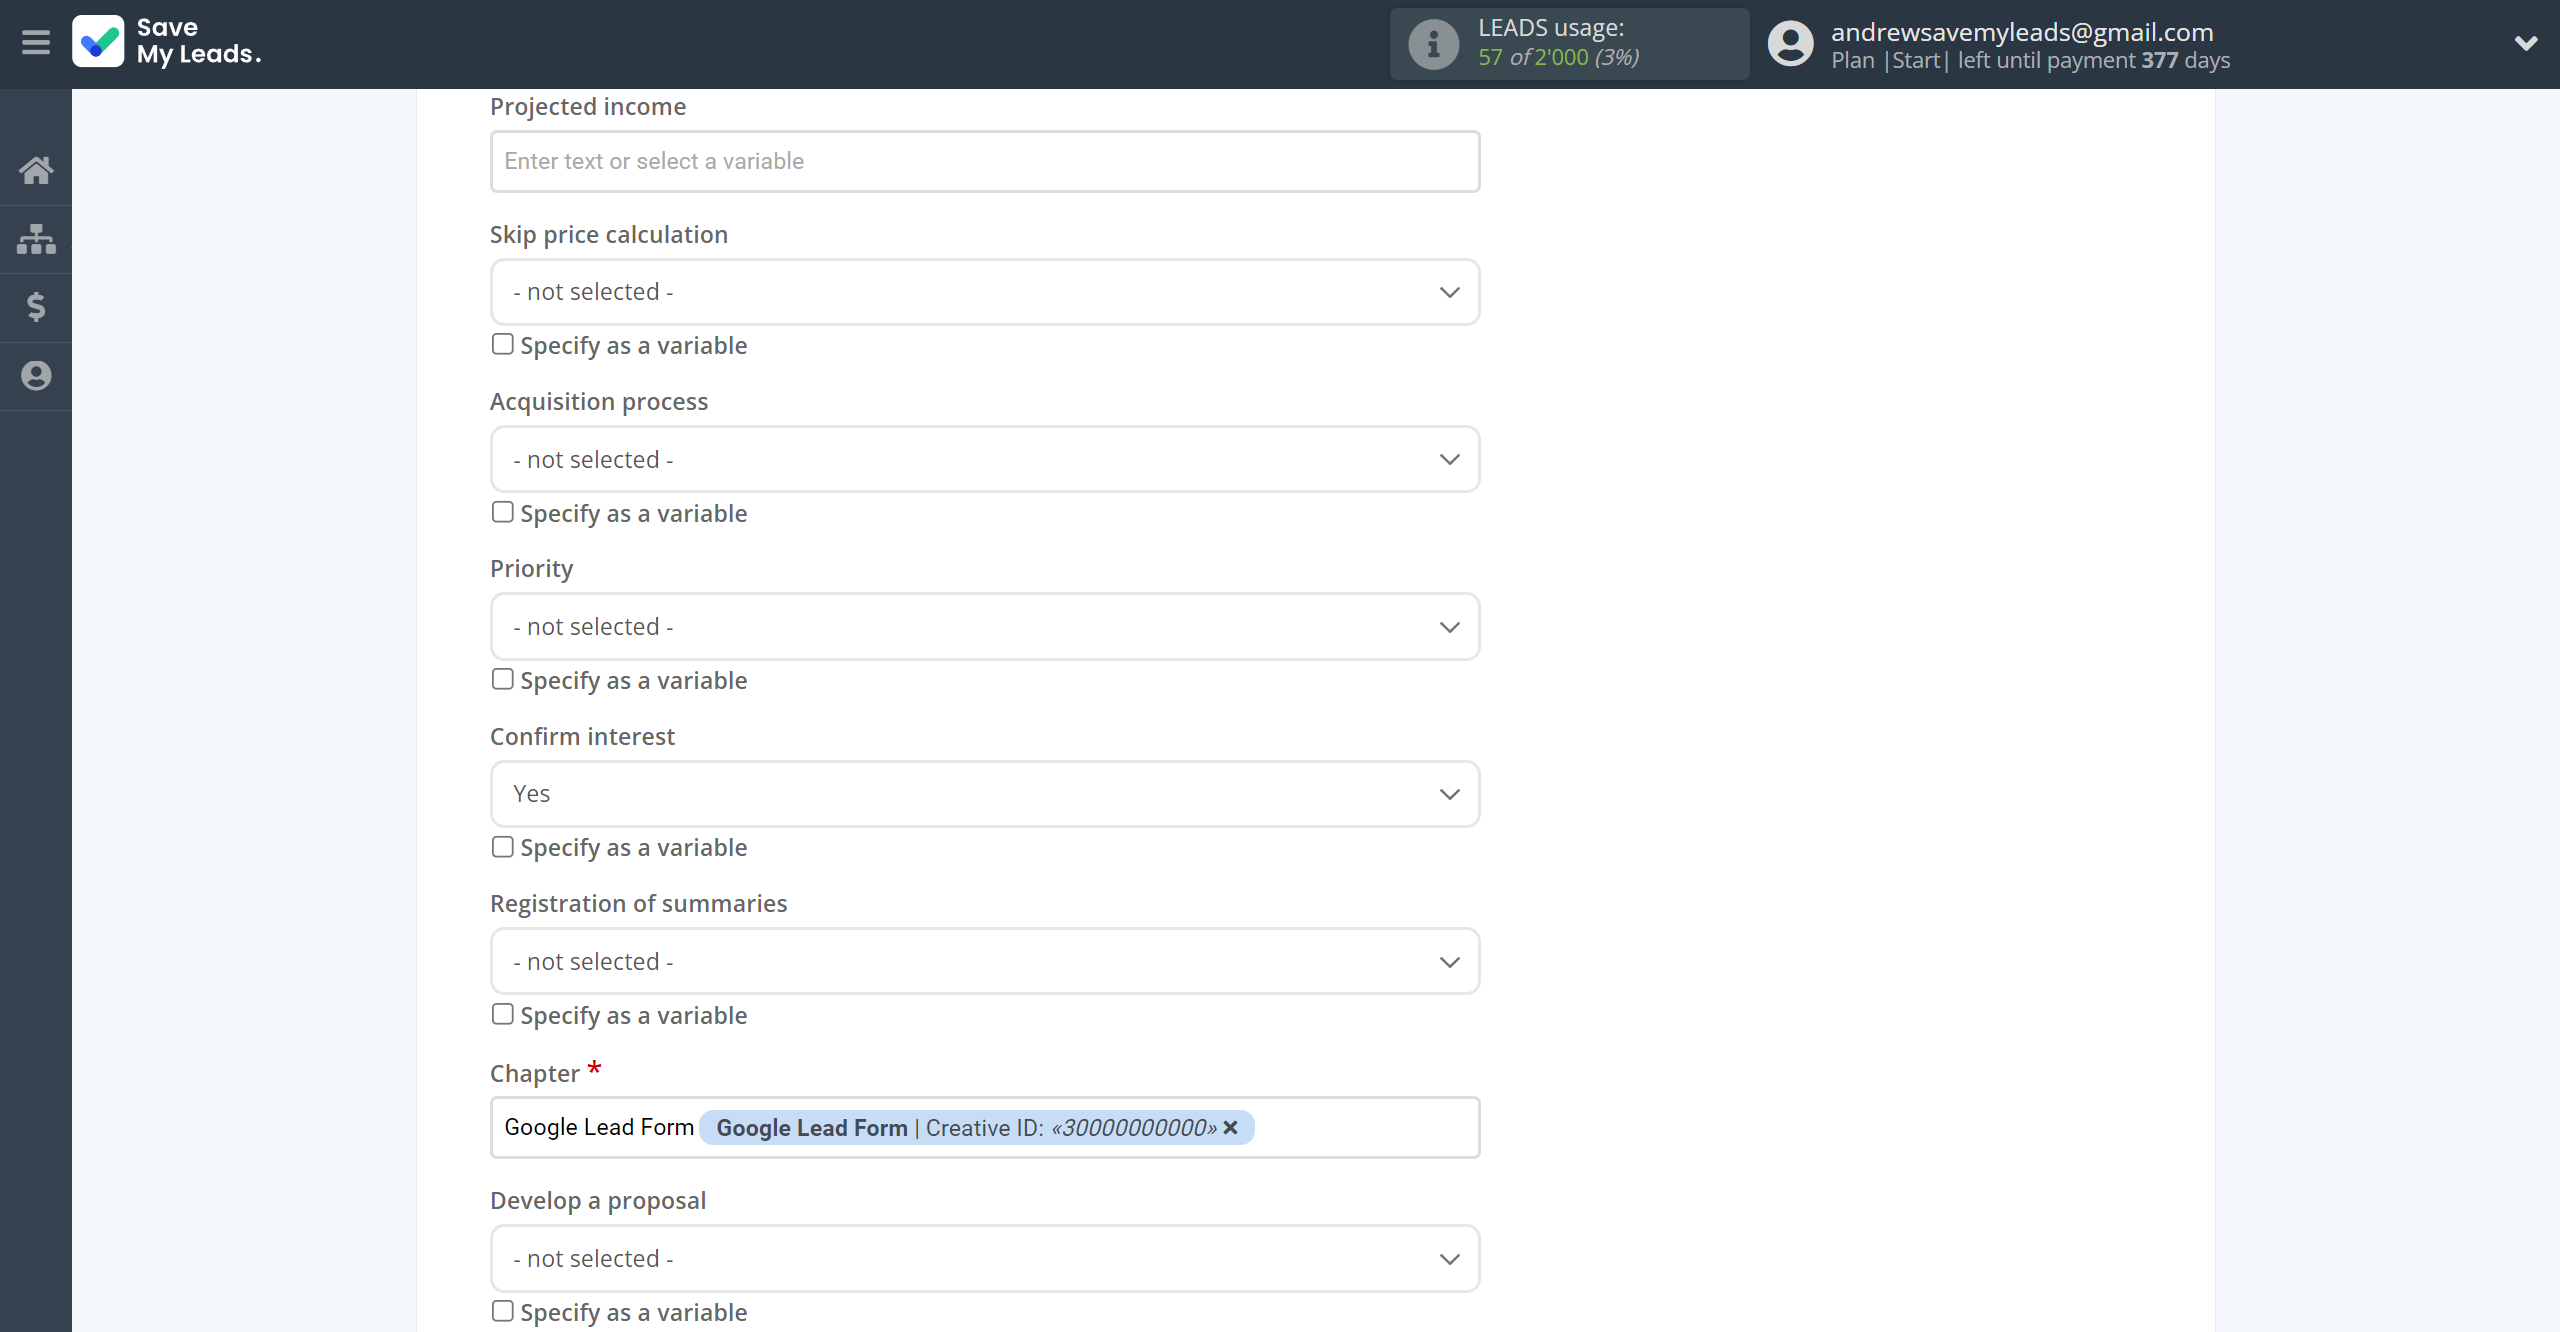Toggle Specify as a variable under Confirm interest
Image resolution: width=2560 pixels, height=1332 pixels.
502,847
